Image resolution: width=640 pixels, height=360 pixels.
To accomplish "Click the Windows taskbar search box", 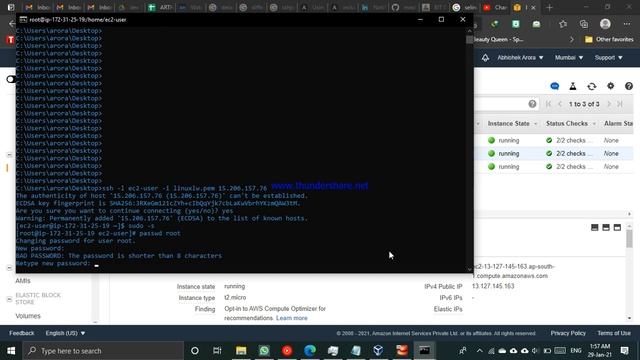I will tap(103, 351).
